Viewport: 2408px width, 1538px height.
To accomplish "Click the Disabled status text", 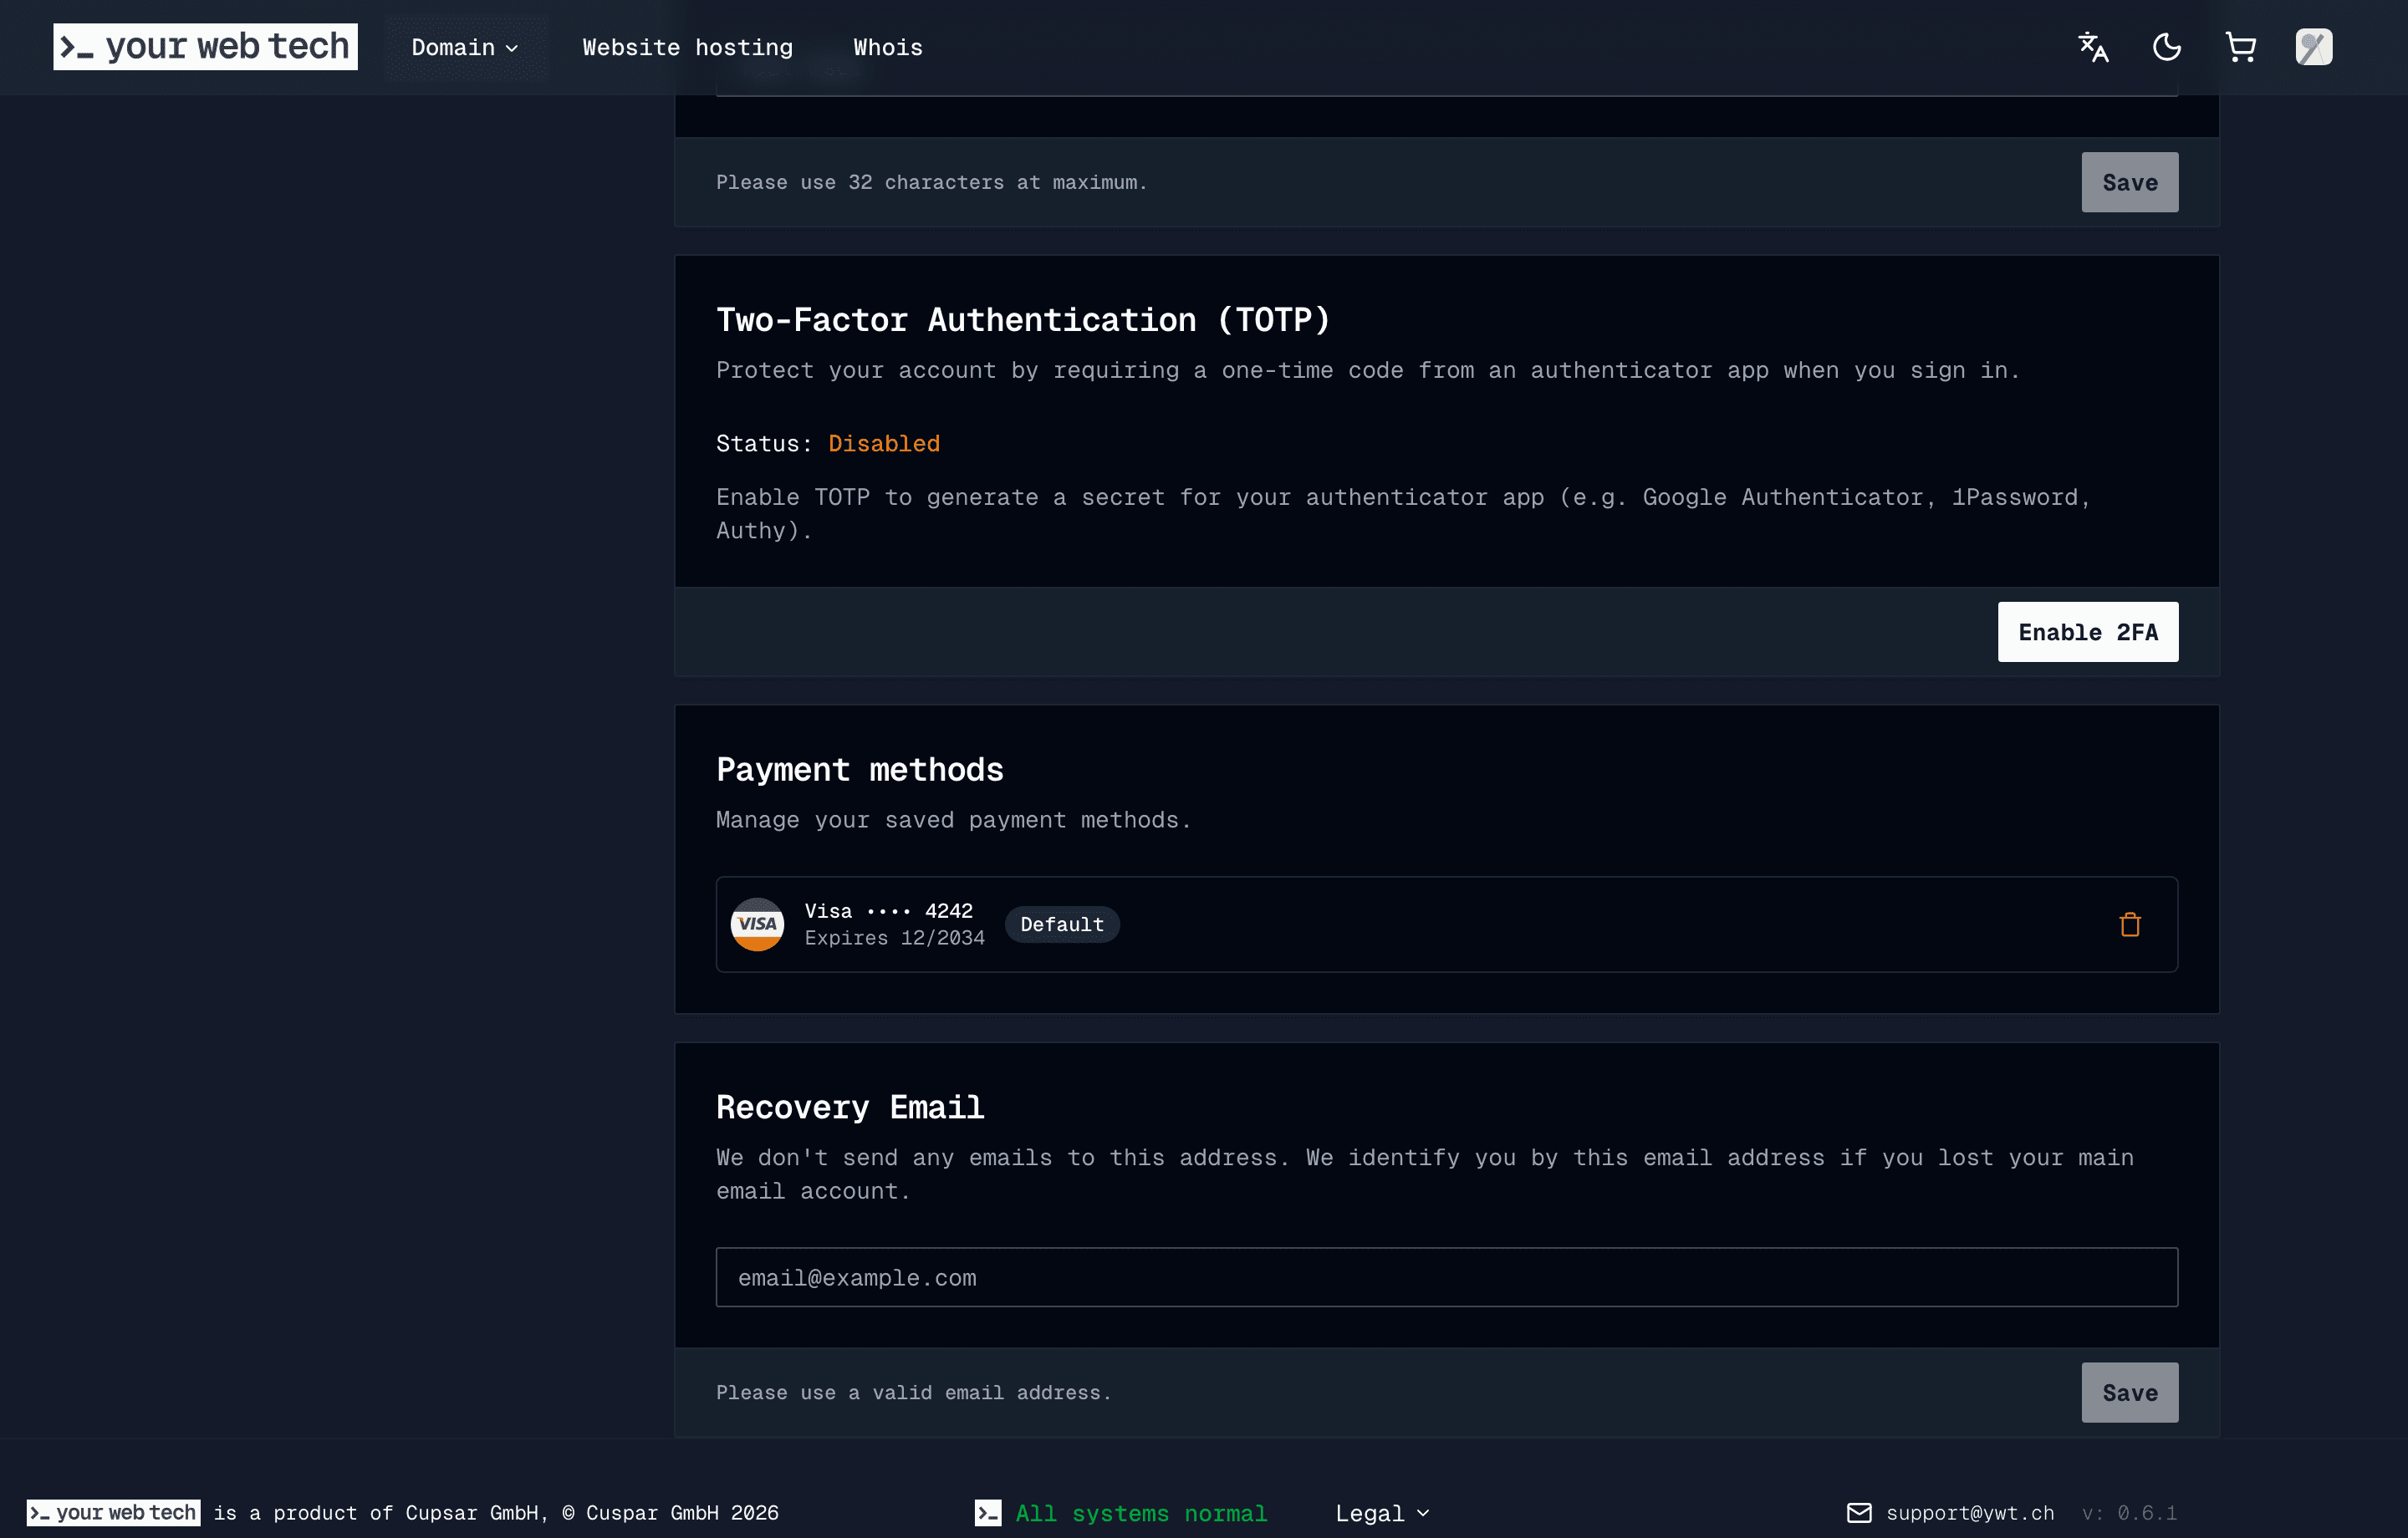I will point(884,443).
